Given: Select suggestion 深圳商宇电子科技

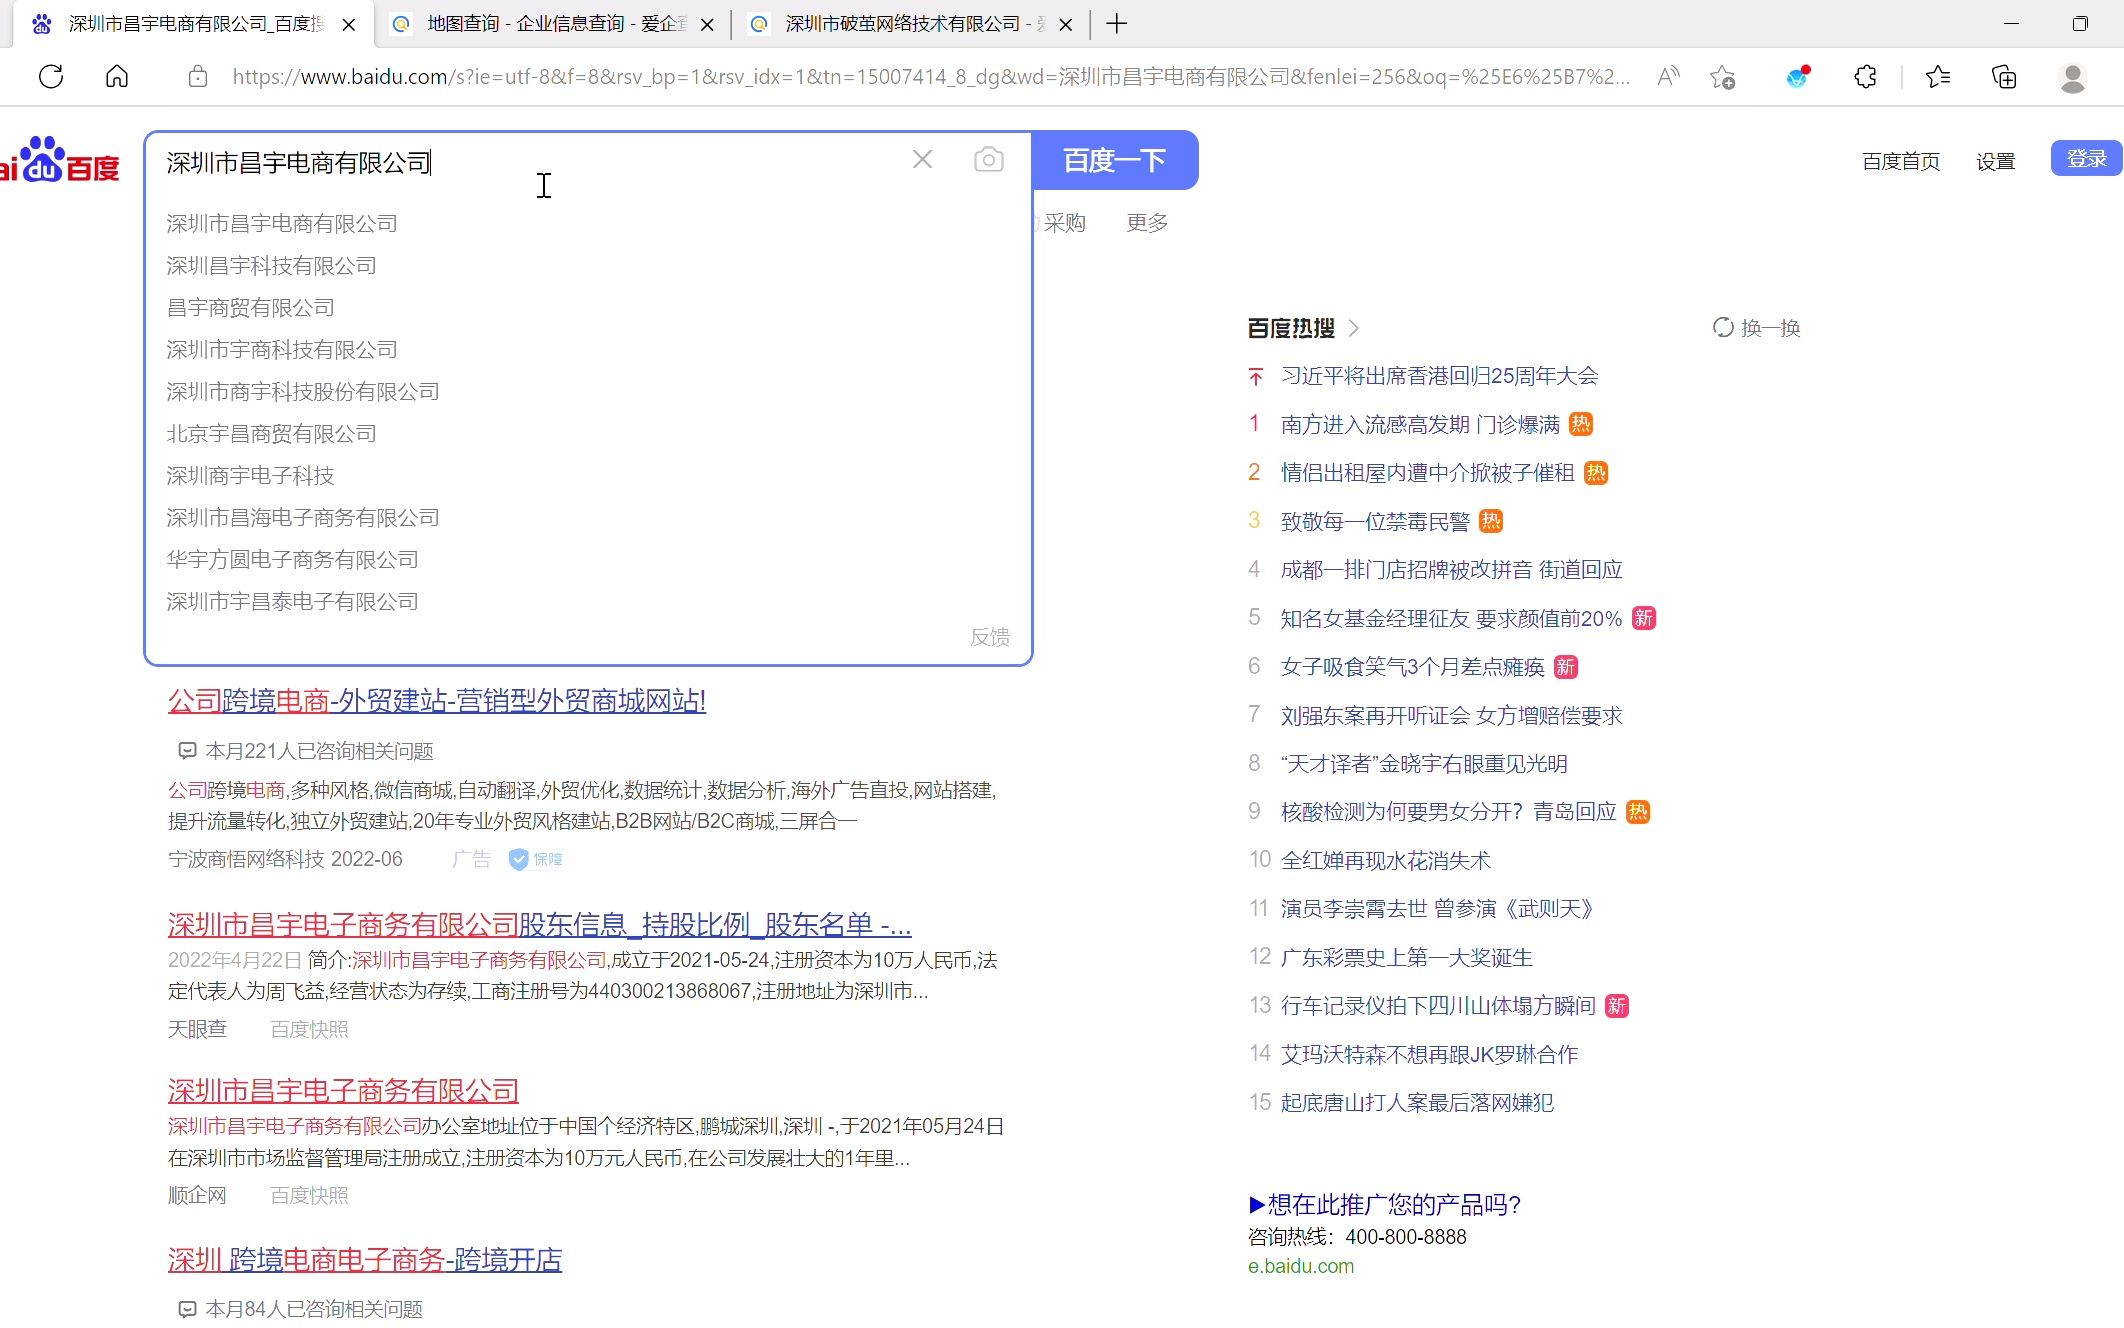Looking at the screenshot, I should tap(250, 476).
